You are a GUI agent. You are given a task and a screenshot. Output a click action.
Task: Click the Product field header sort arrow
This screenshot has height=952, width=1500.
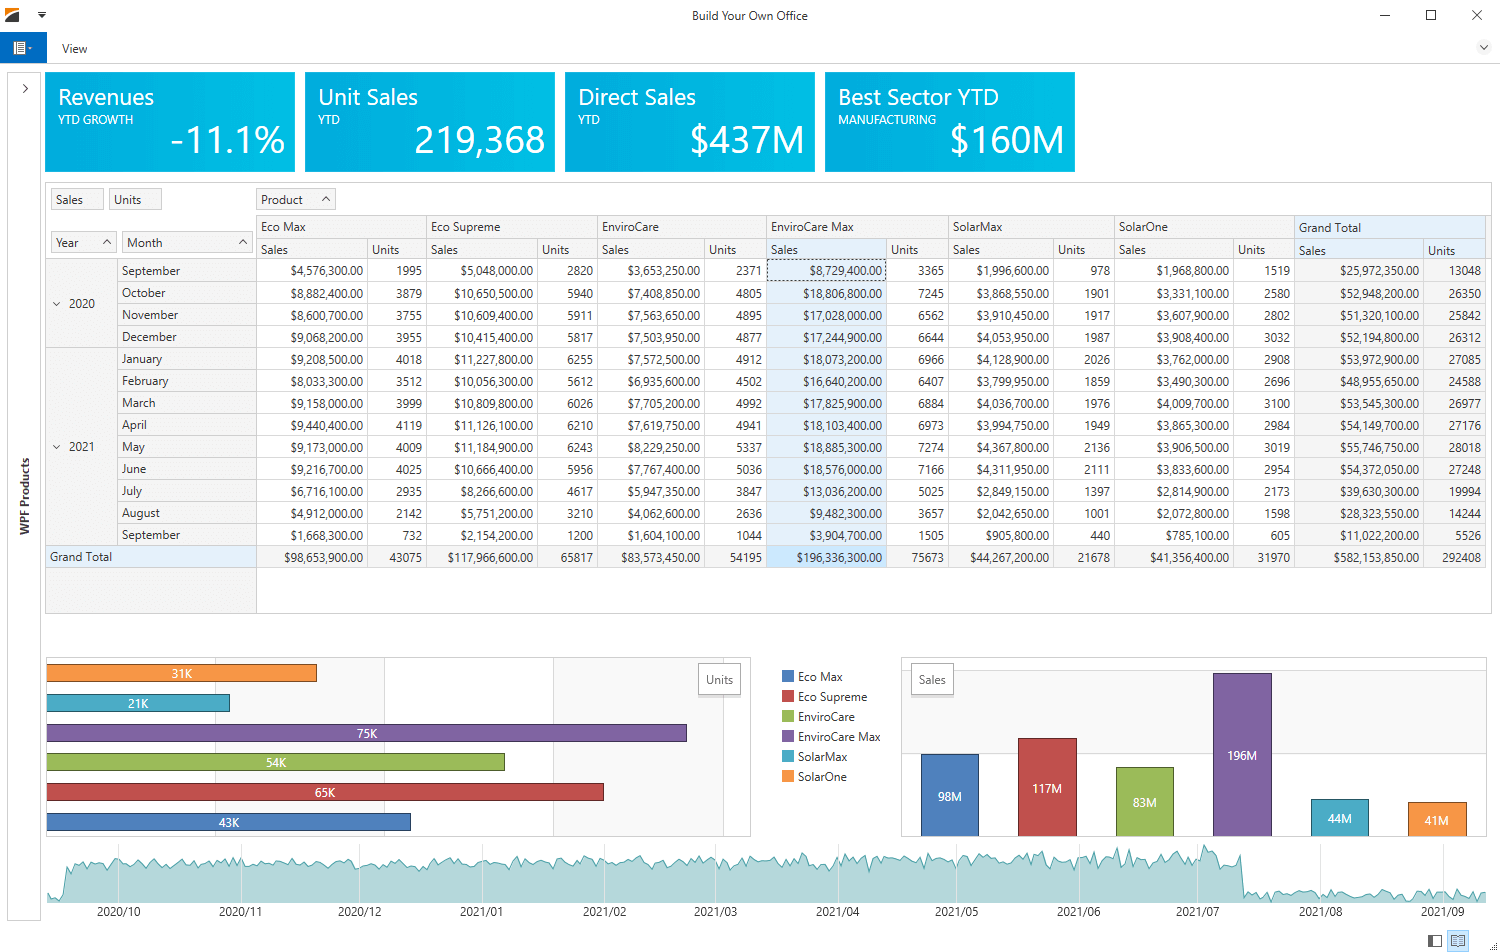click(x=326, y=200)
